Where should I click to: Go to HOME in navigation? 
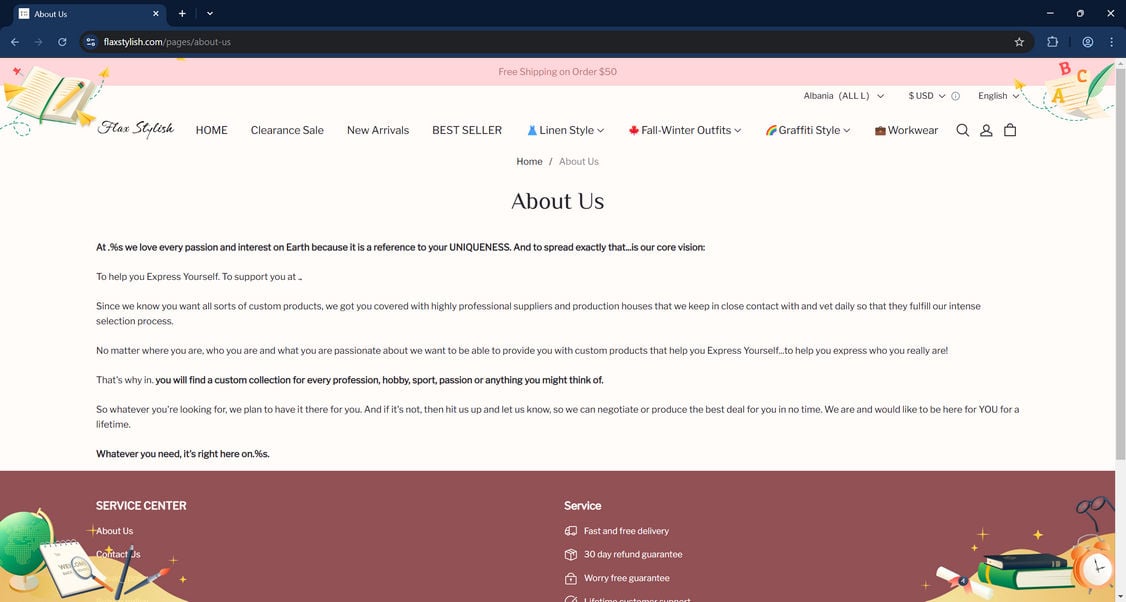click(x=211, y=130)
